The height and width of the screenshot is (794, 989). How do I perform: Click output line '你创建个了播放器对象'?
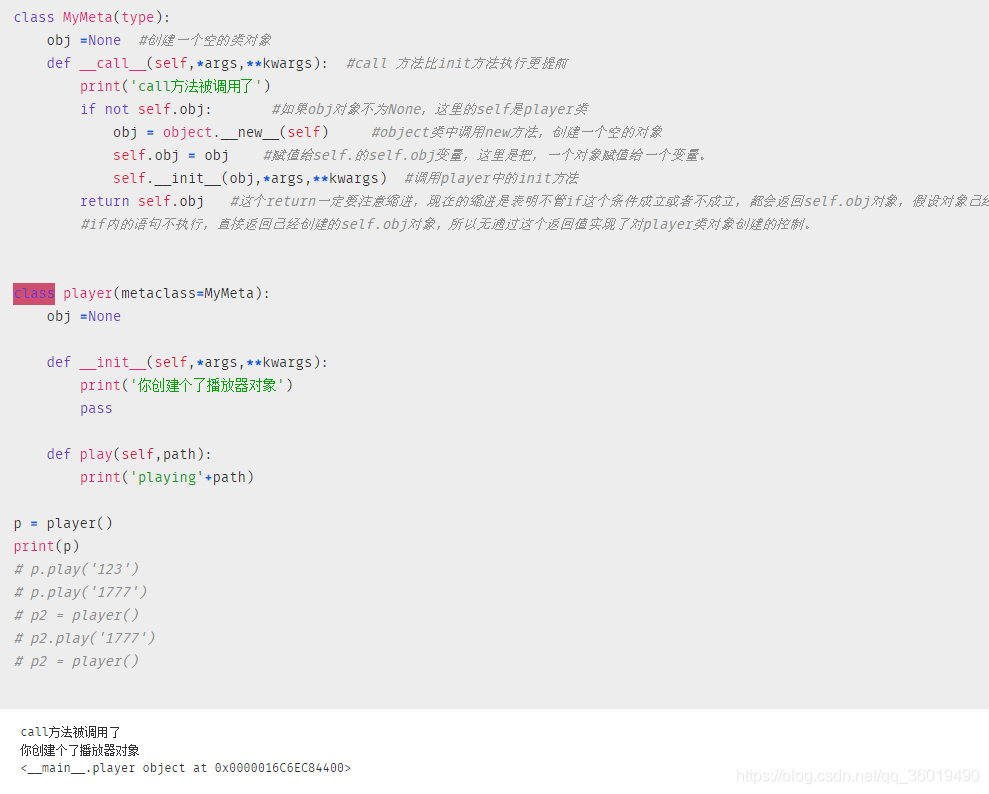point(79,750)
